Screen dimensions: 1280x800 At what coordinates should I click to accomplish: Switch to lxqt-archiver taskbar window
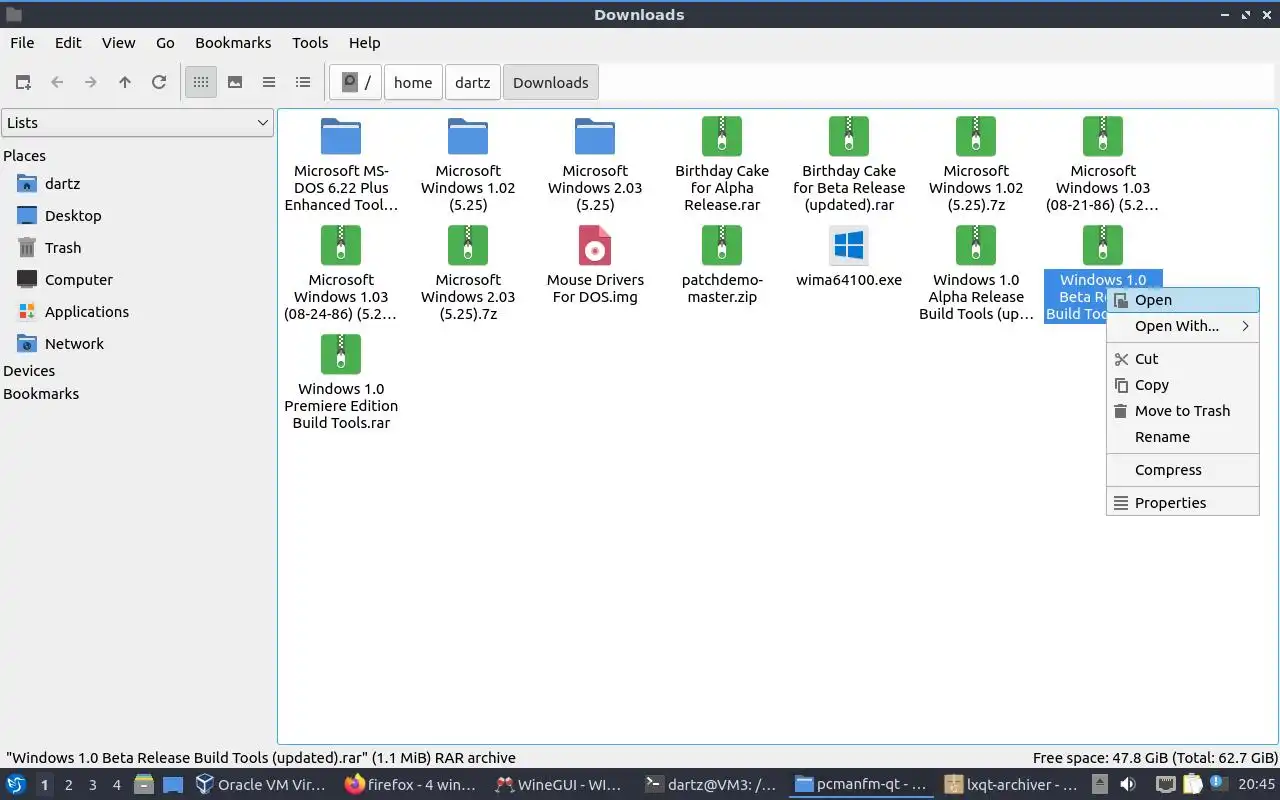pyautogui.click(x=1013, y=785)
